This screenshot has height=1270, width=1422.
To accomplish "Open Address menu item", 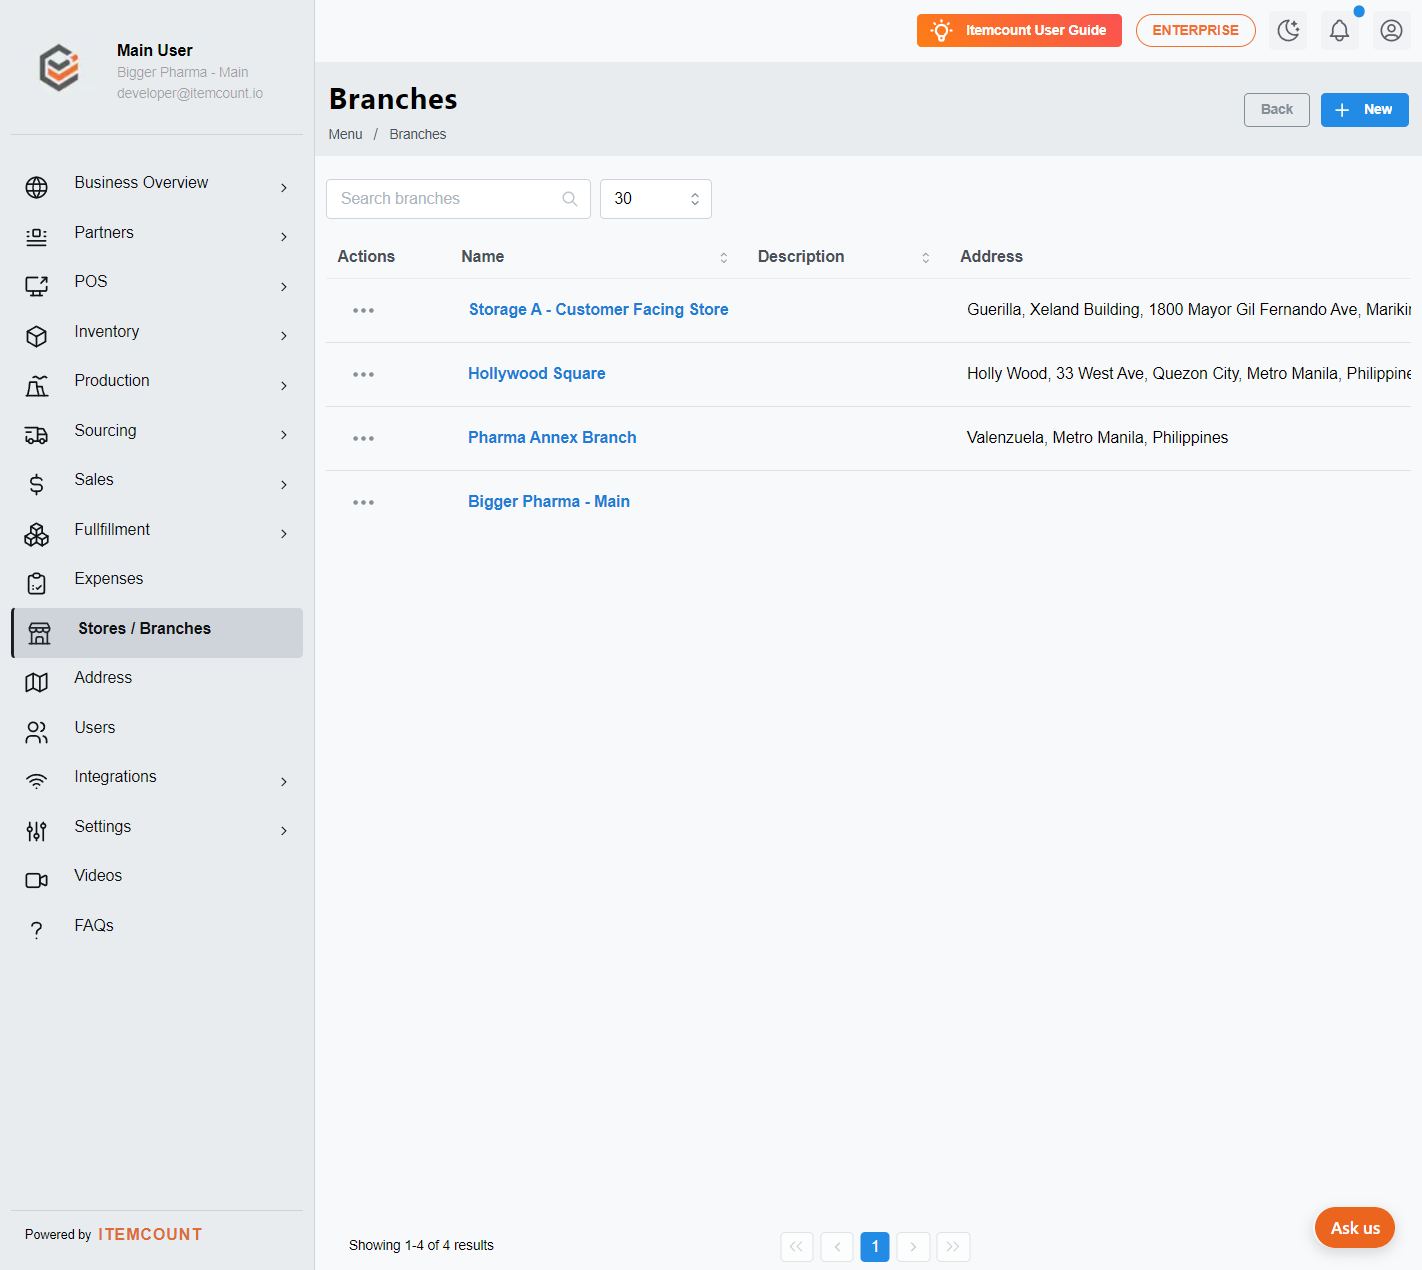I will (157, 682).
